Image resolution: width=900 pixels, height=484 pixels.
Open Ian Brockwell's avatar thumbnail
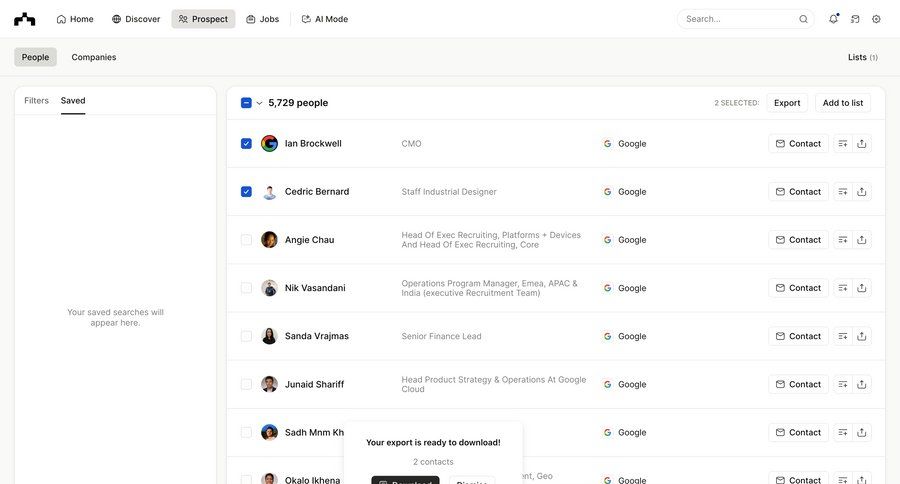click(x=269, y=144)
